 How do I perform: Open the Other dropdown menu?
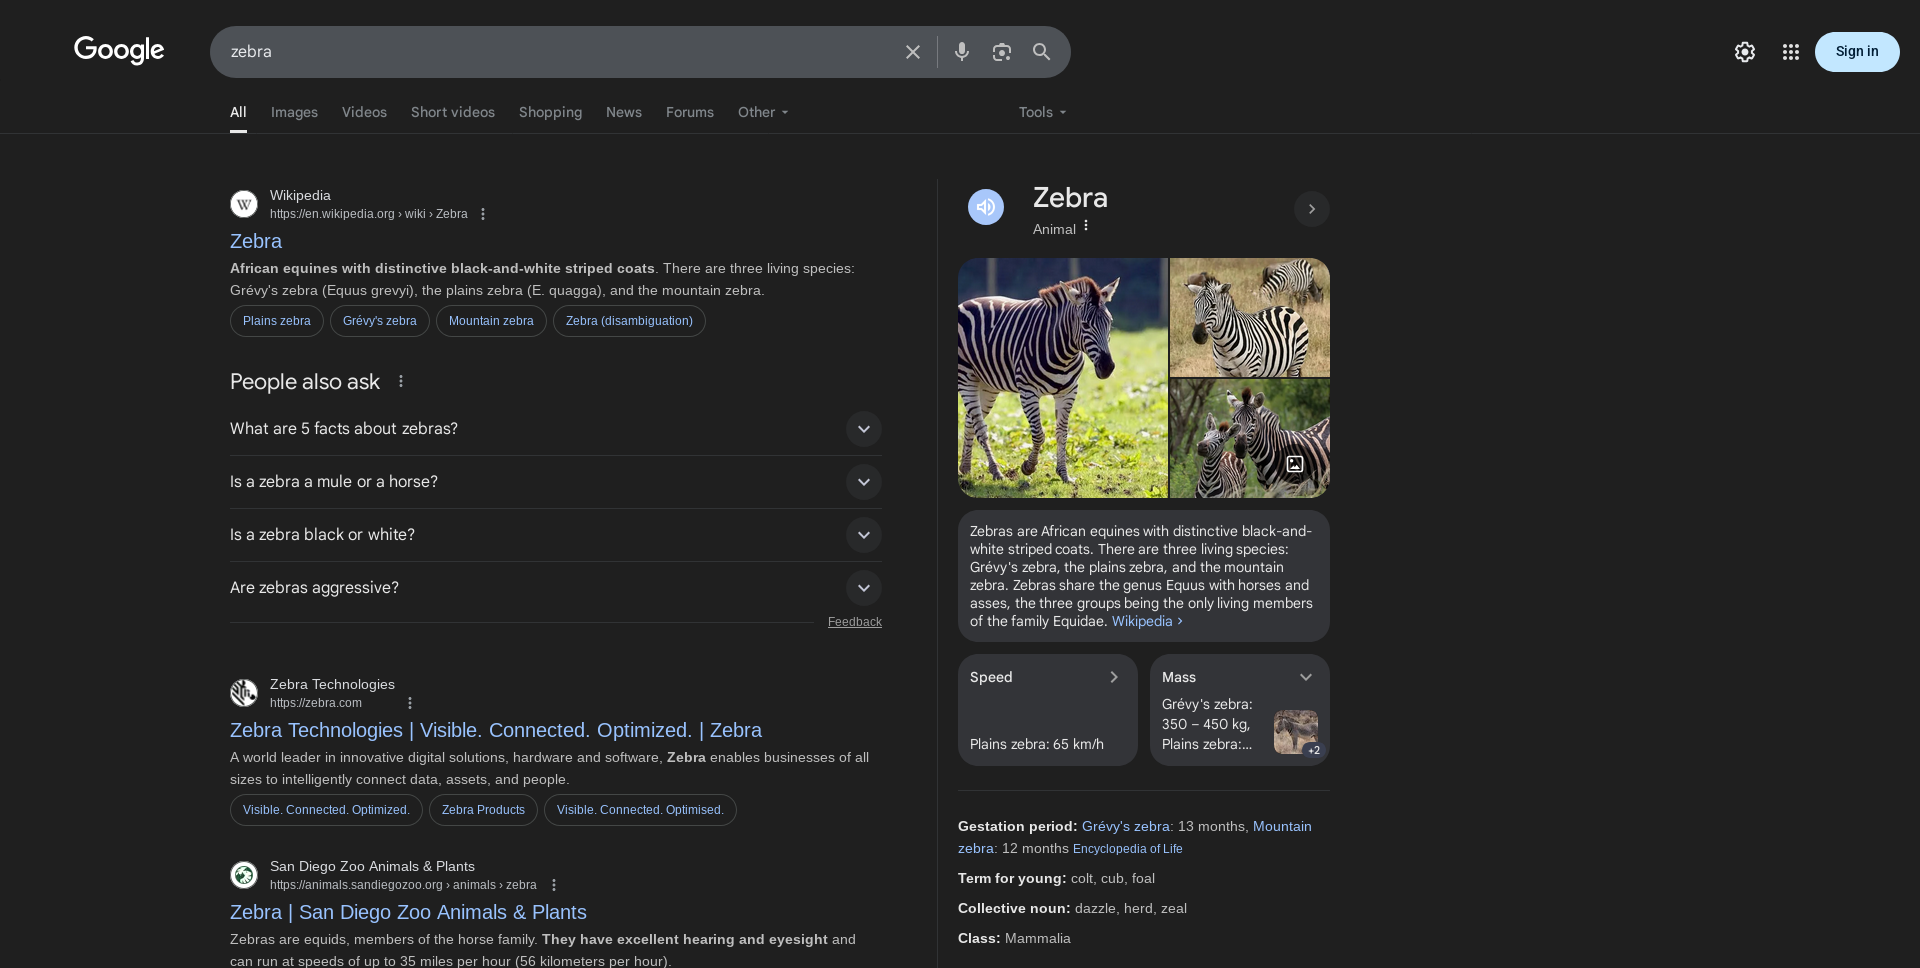tap(764, 112)
